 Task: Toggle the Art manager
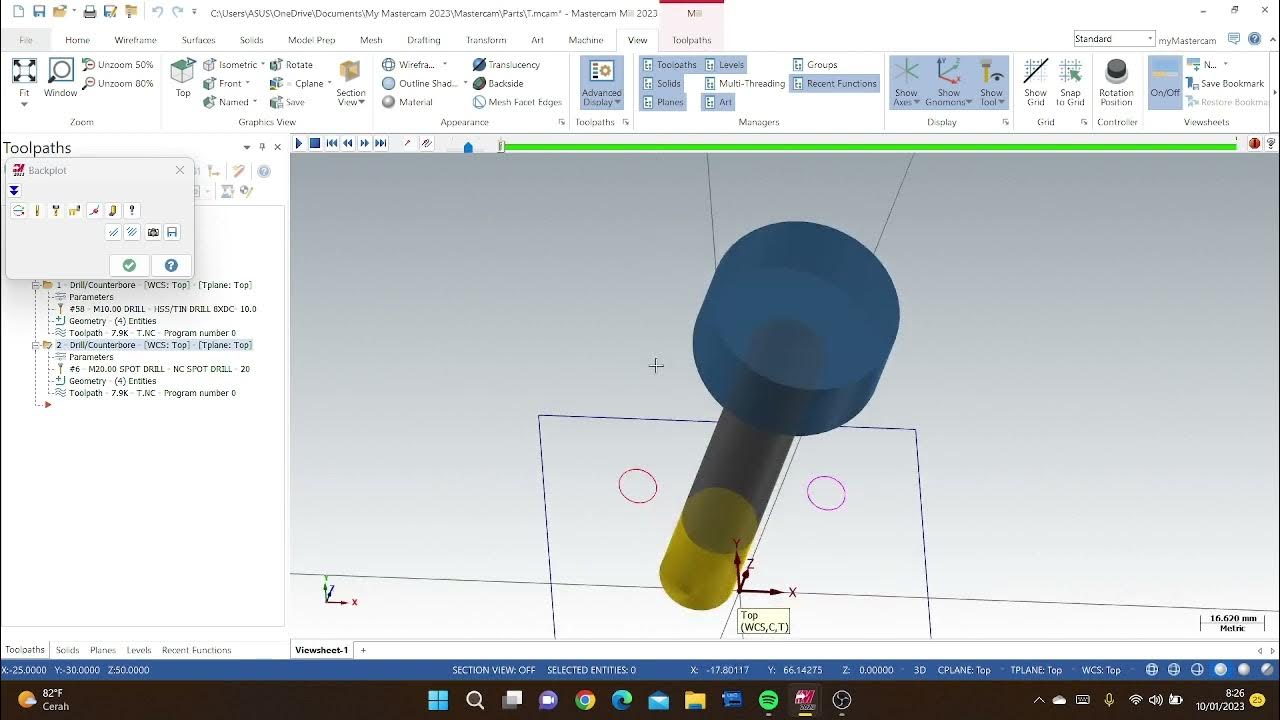[718, 102]
